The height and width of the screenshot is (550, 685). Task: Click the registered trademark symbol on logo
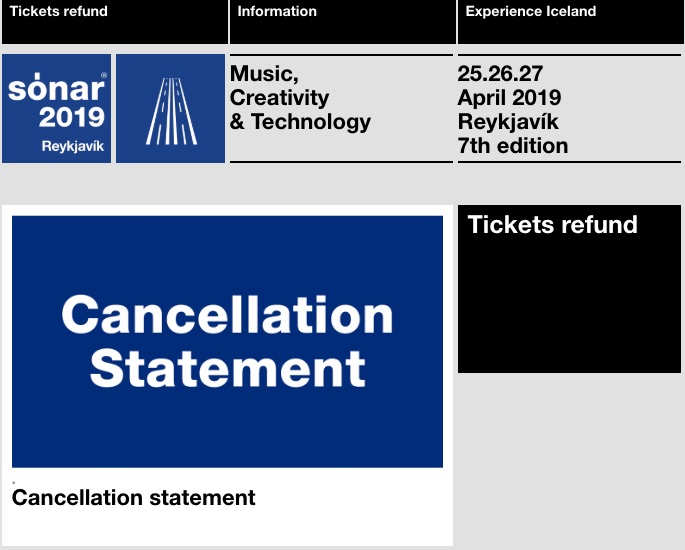[104, 76]
